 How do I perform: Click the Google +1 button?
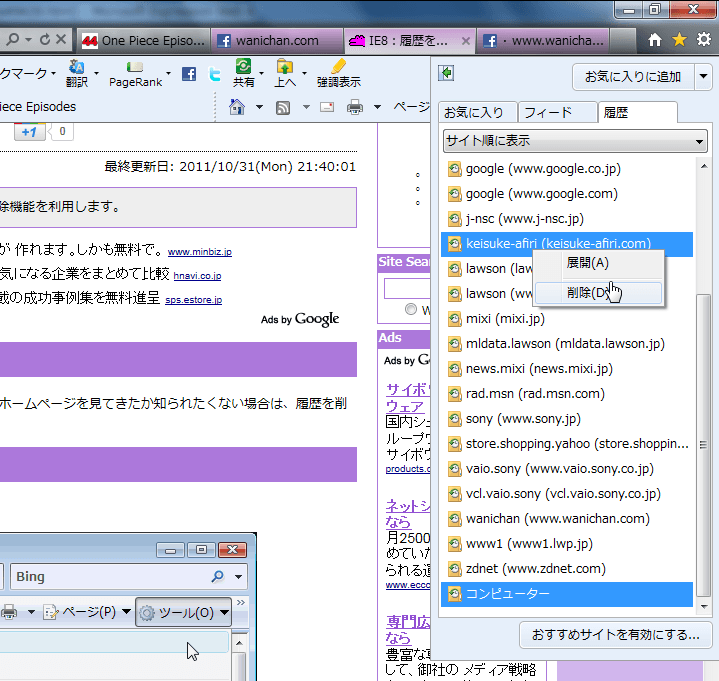coord(29,132)
